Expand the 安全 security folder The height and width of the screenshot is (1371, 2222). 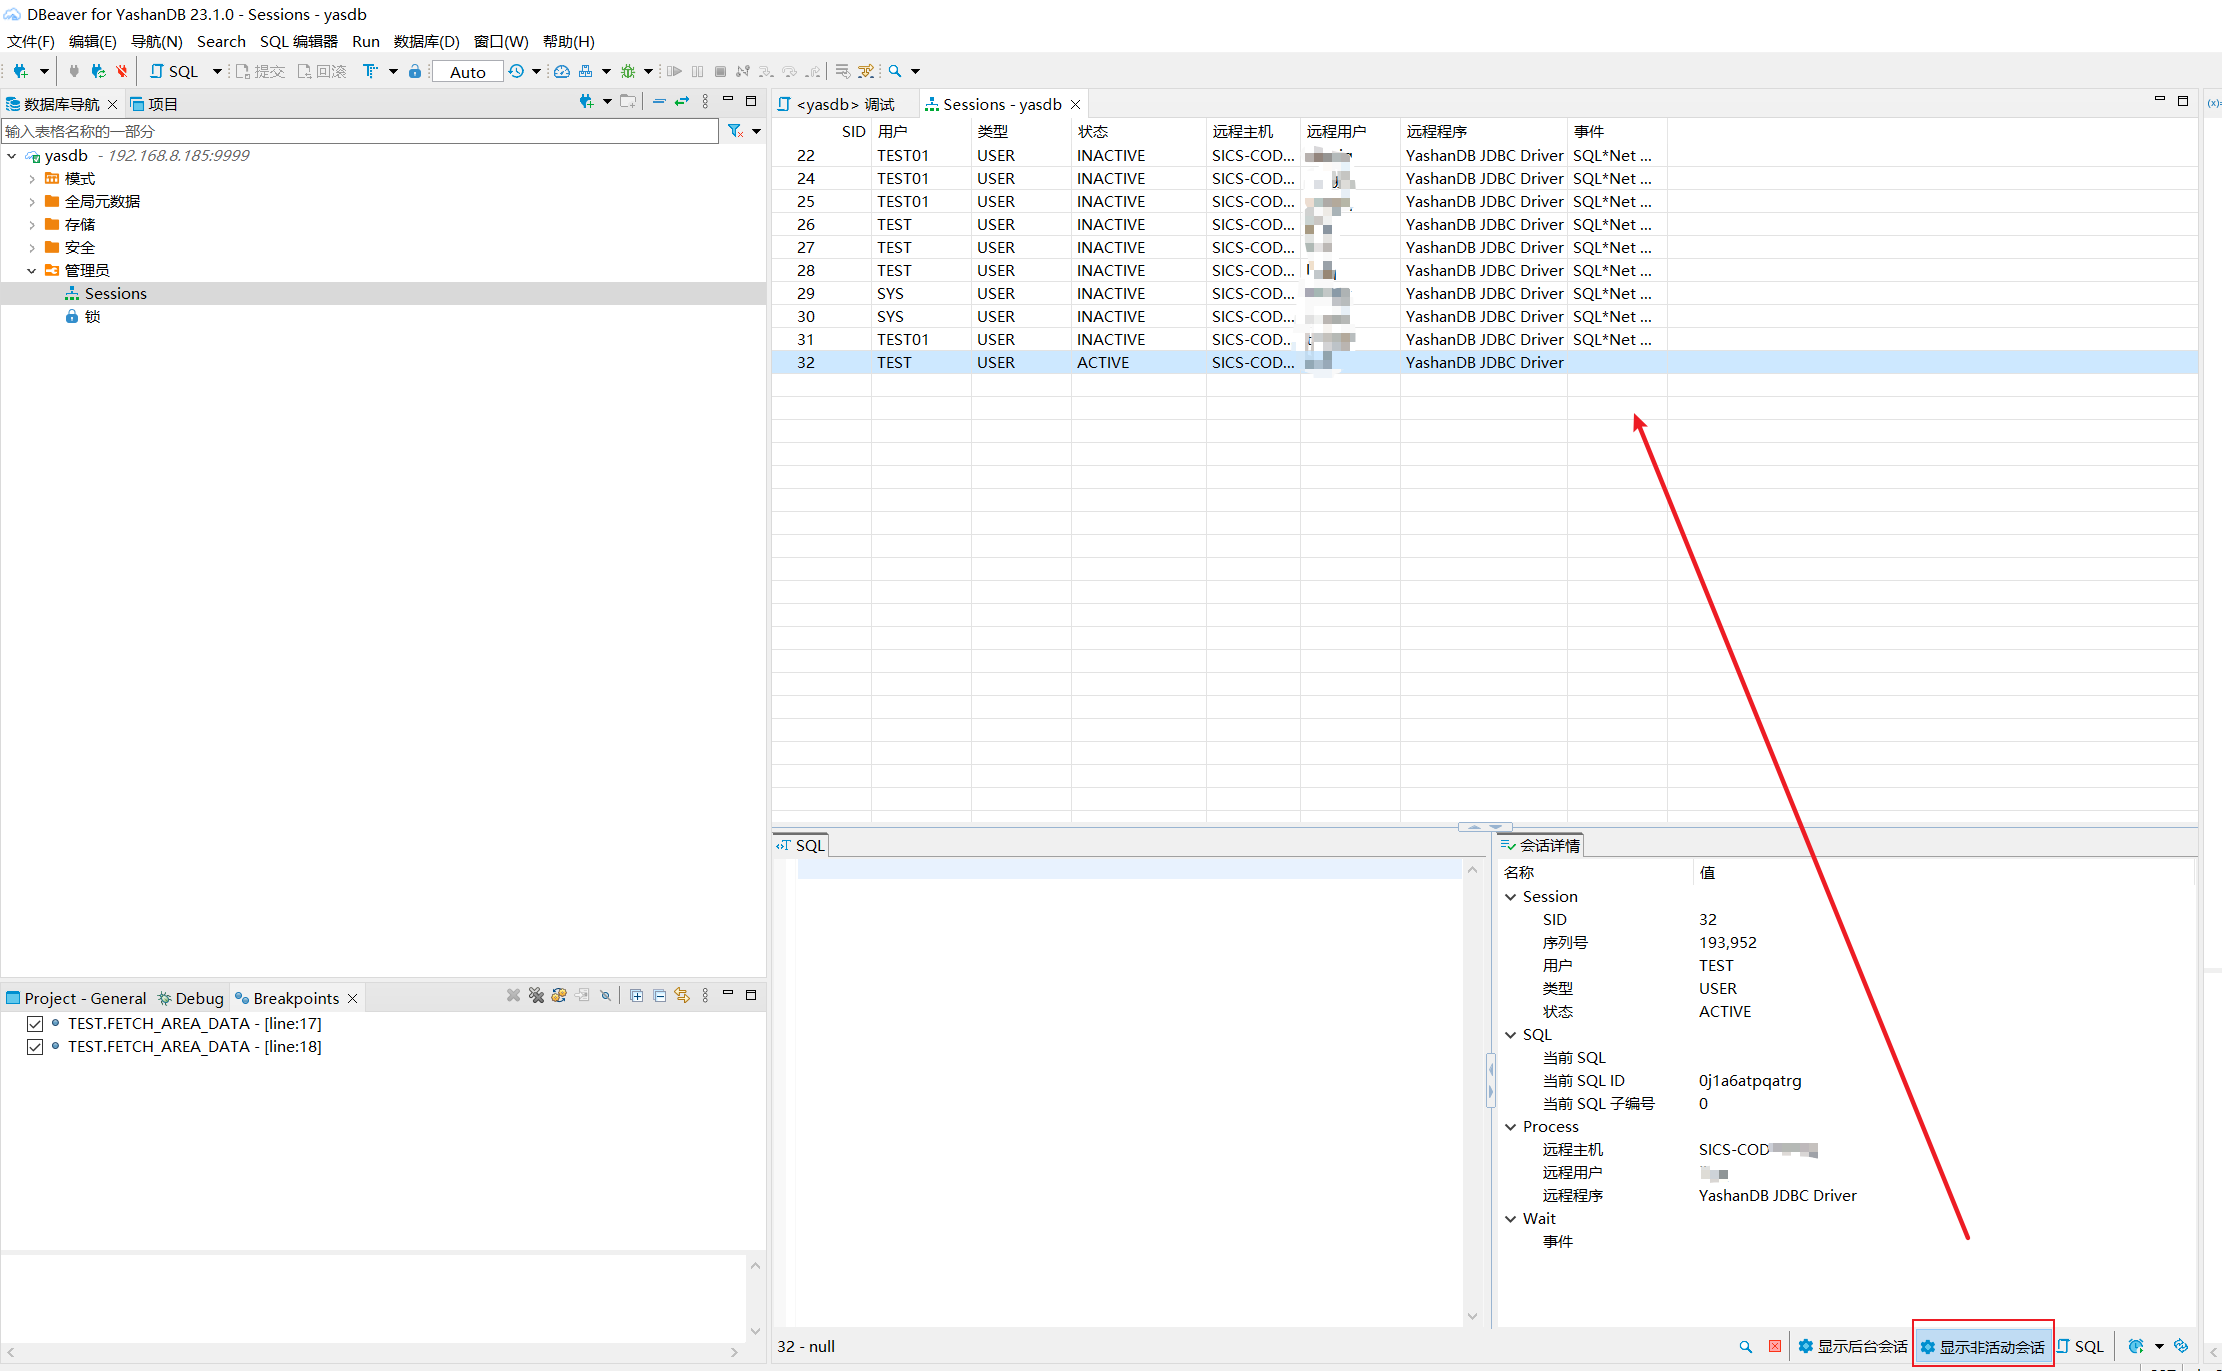(32, 248)
